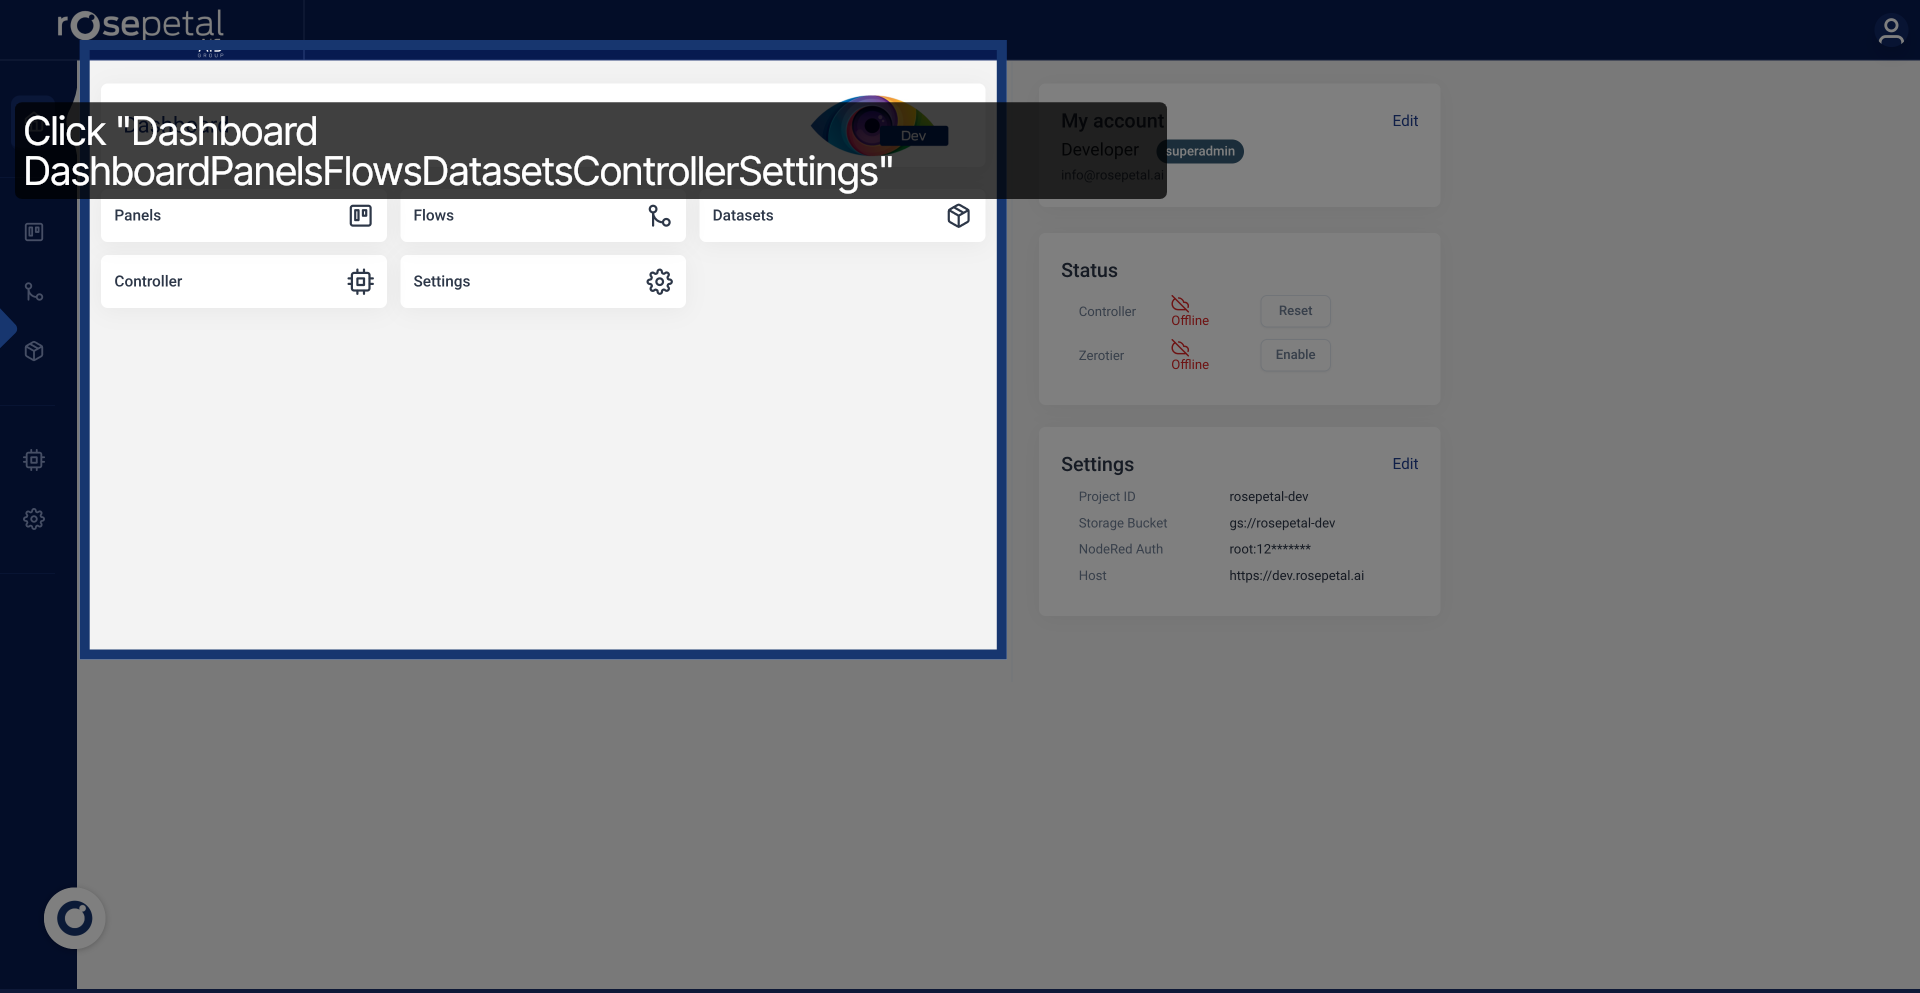
Task: Click the rosepetal logo in the top left
Action: (x=139, y=25)
